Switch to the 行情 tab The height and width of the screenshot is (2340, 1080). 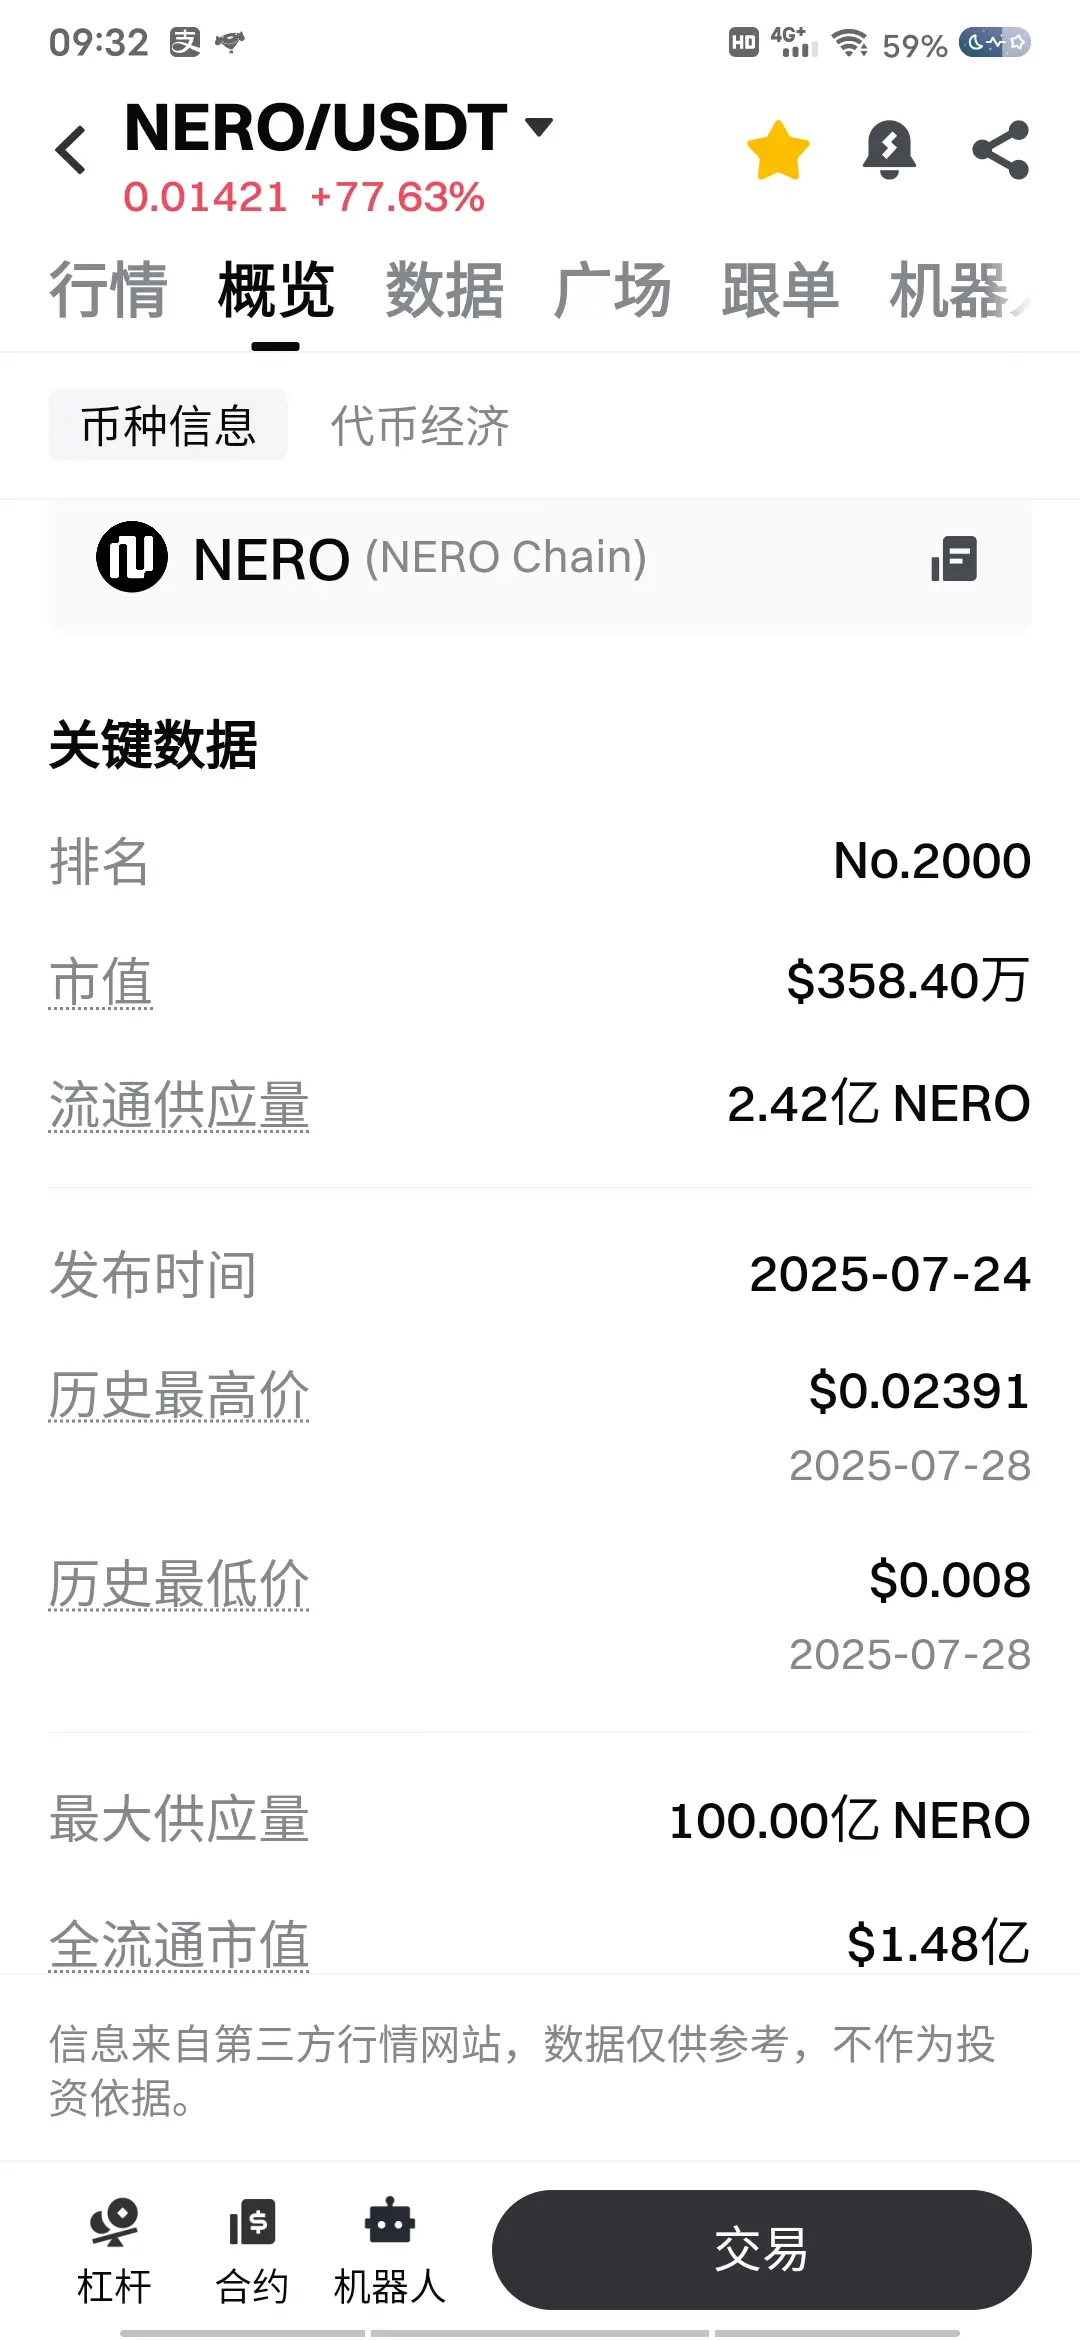(108, 291)
